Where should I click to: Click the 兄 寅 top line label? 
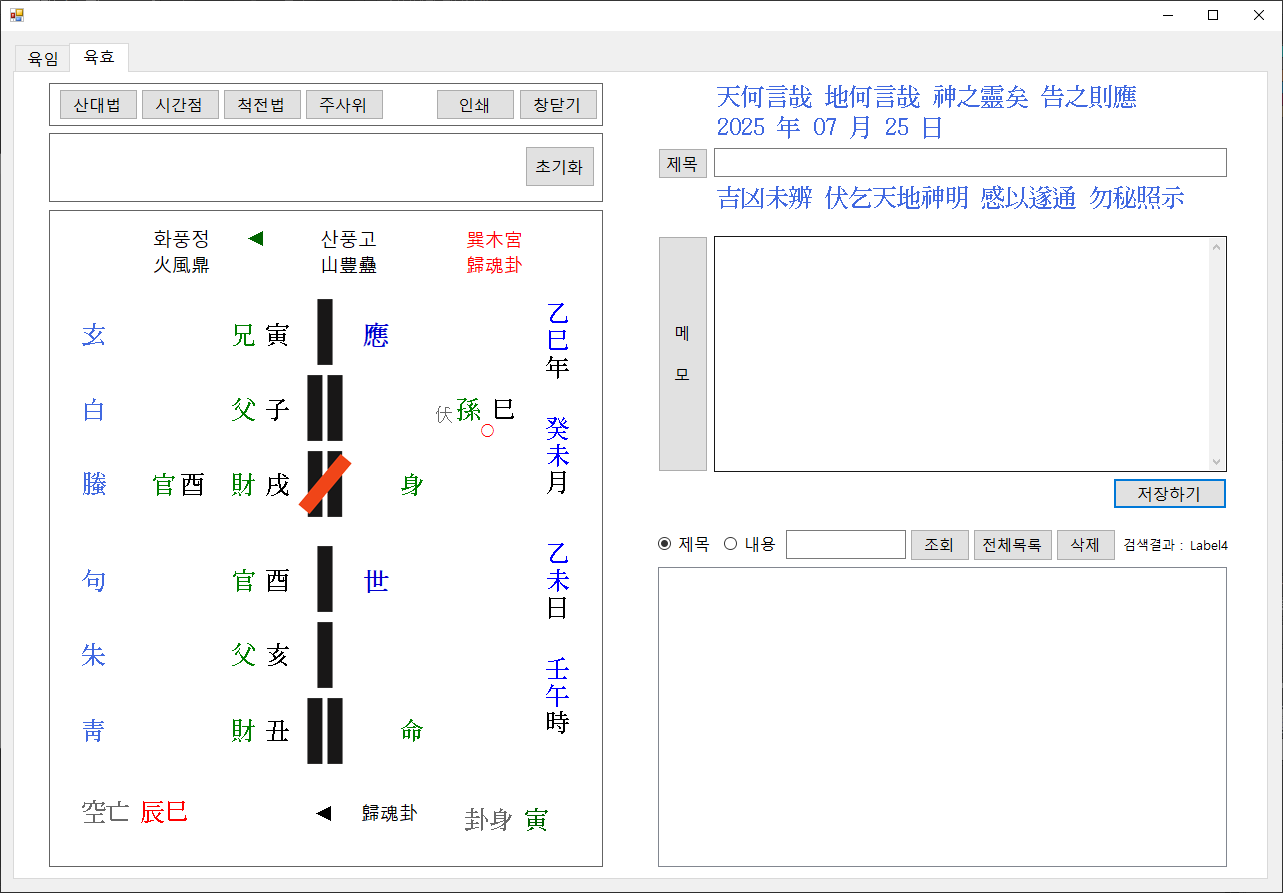[x=260, y=335]
